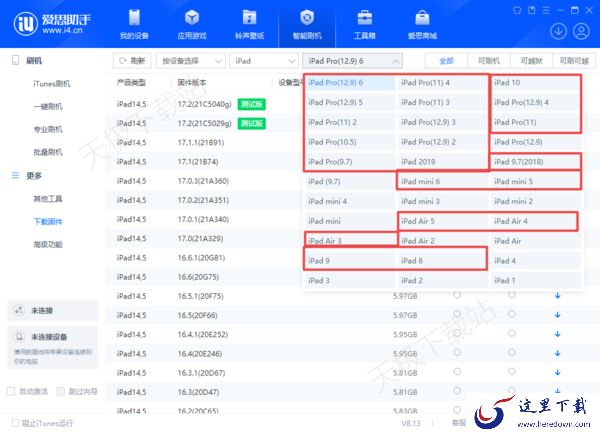Open iTunes刷机 in the sidebar
Viewport: 600px width, 432px height.
[x=52, y=83]
